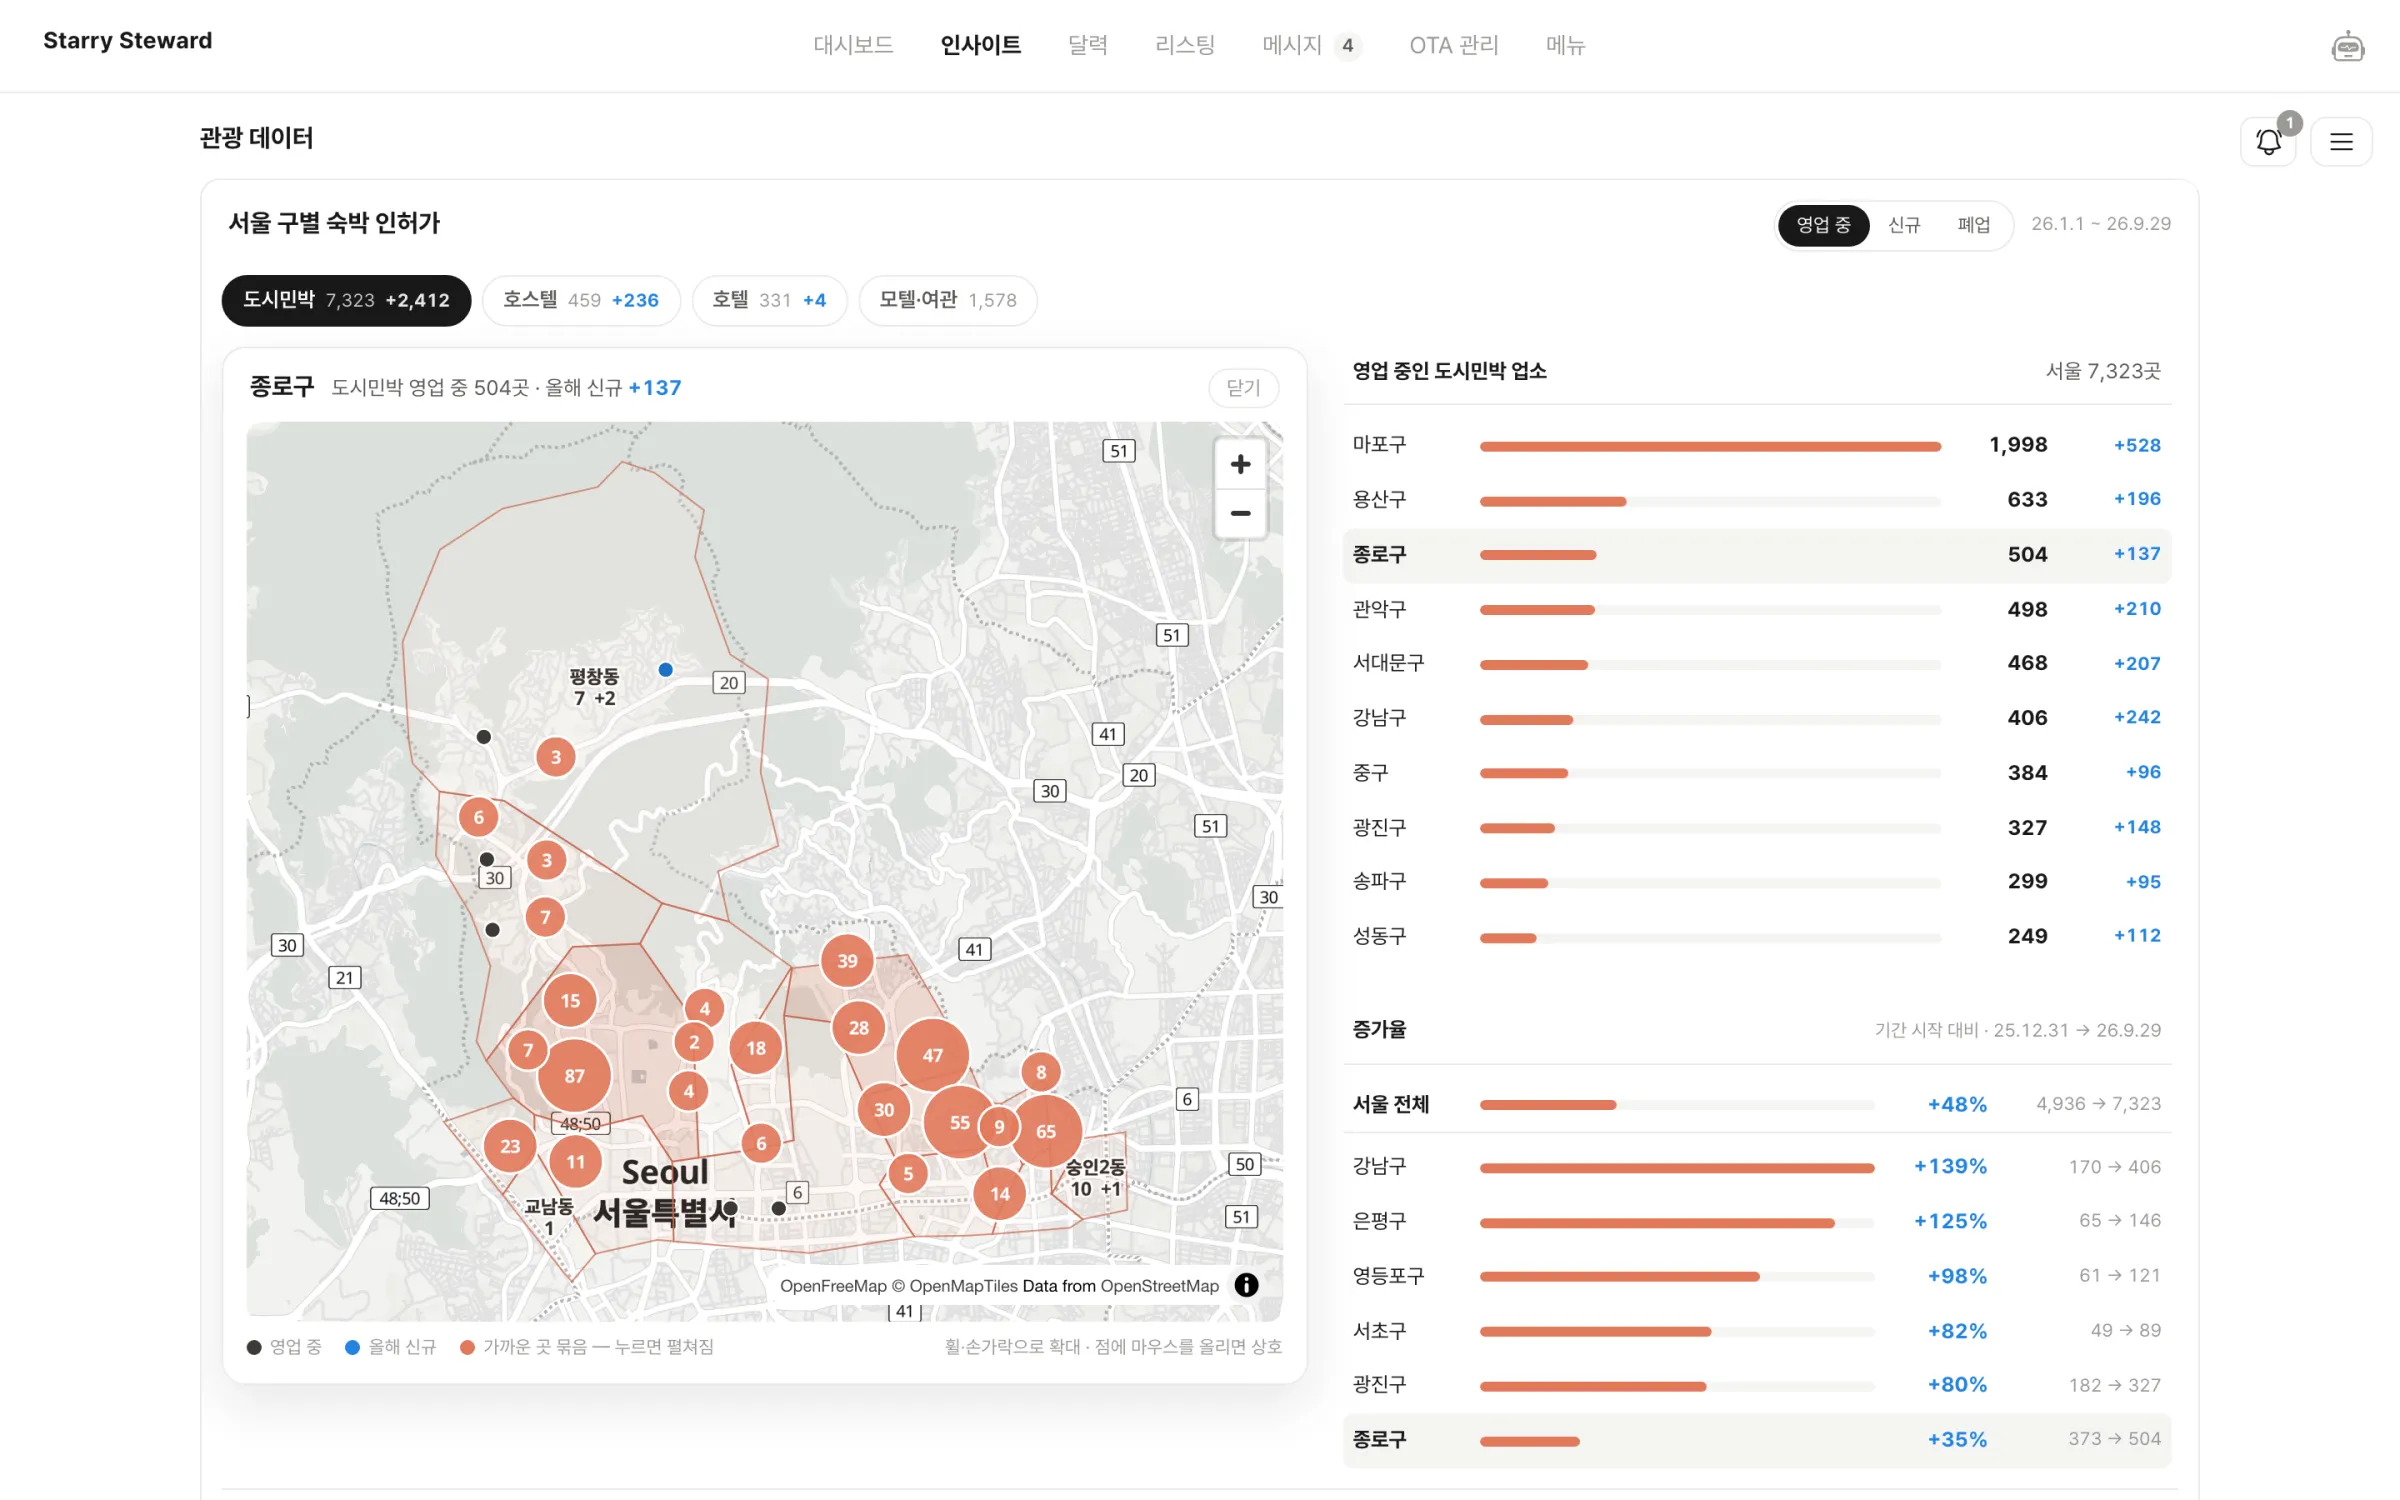Screen dimensions: 2400x1500
Task: Select the 도시민박 category chip
Action: (346, 300)
